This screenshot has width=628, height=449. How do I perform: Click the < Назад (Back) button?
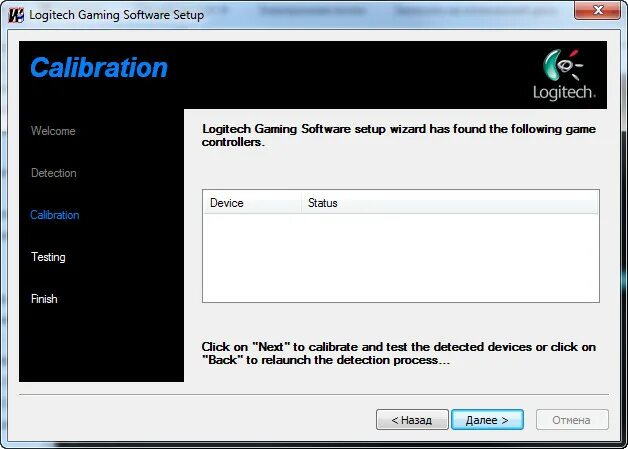[x=412, y=419]
